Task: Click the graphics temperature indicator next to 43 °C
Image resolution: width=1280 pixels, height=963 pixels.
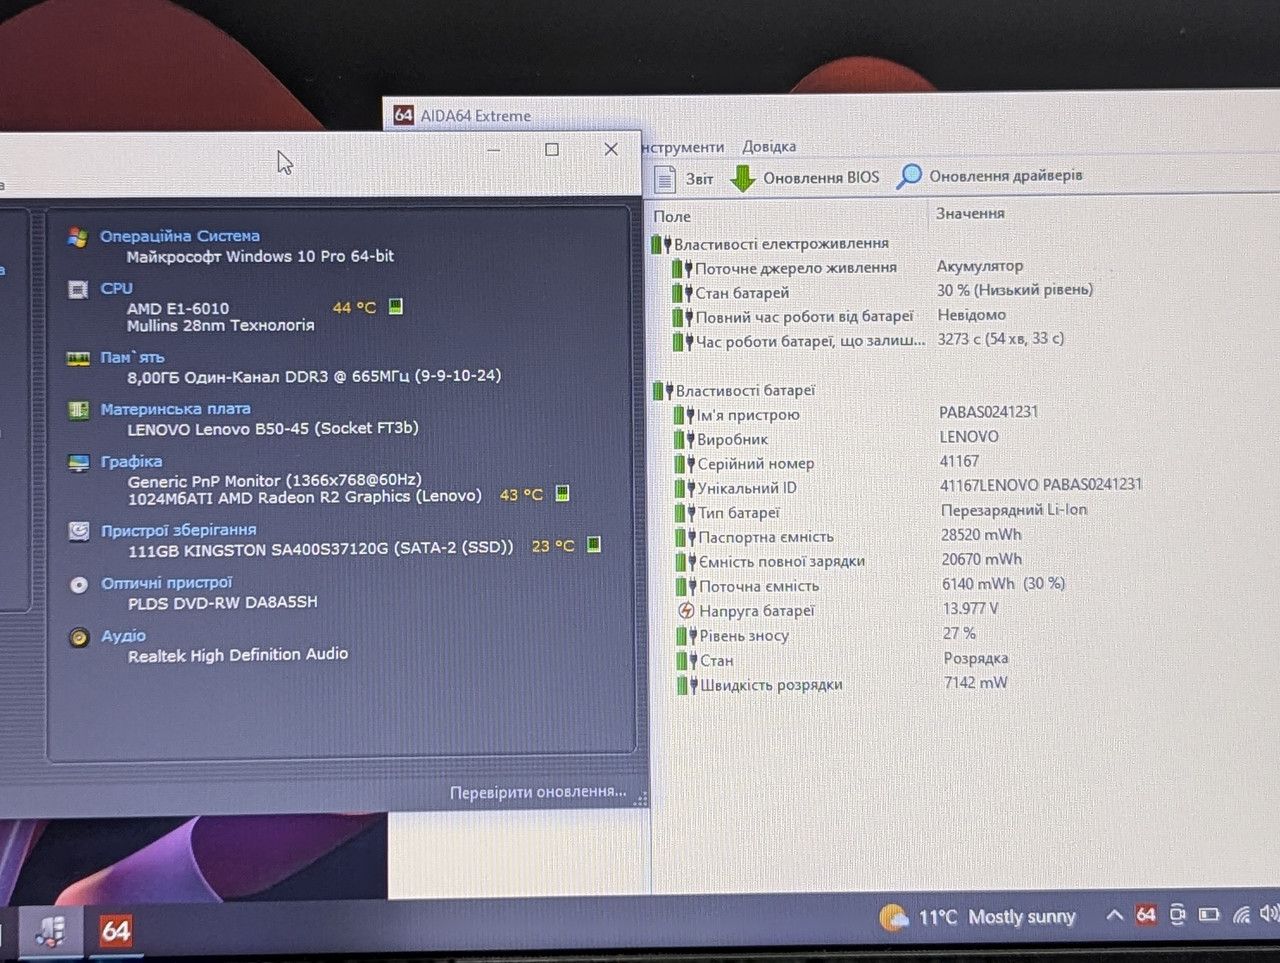Action: tap(562, 493)
